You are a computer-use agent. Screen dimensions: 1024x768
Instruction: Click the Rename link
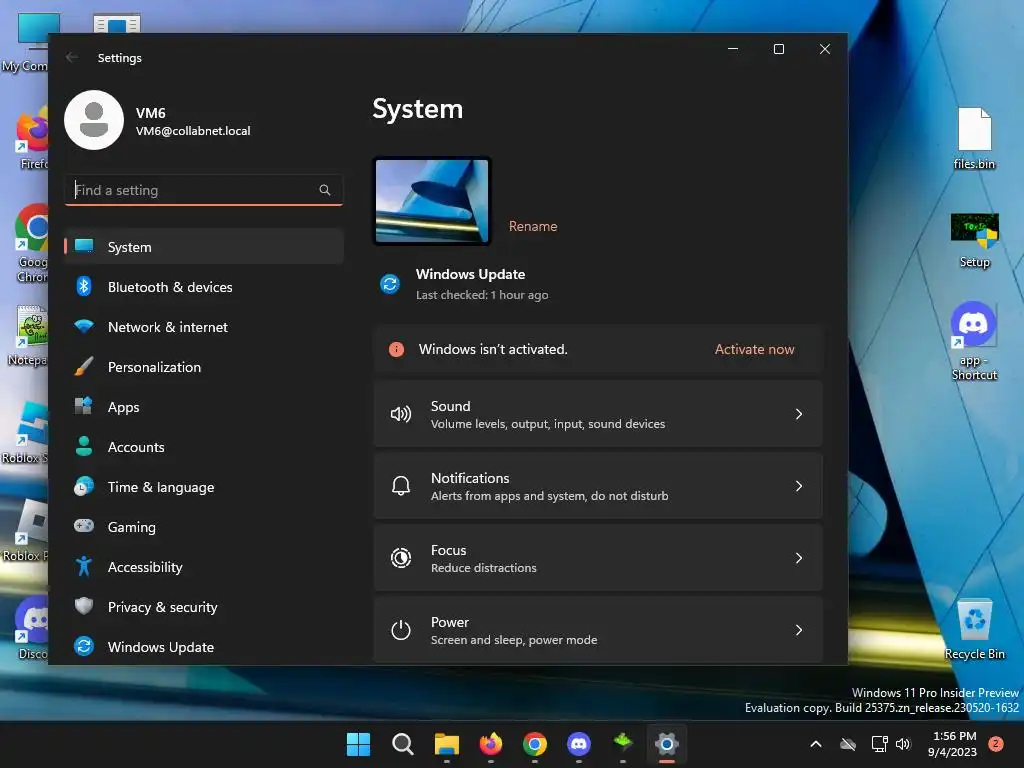[x=533, y=226]
